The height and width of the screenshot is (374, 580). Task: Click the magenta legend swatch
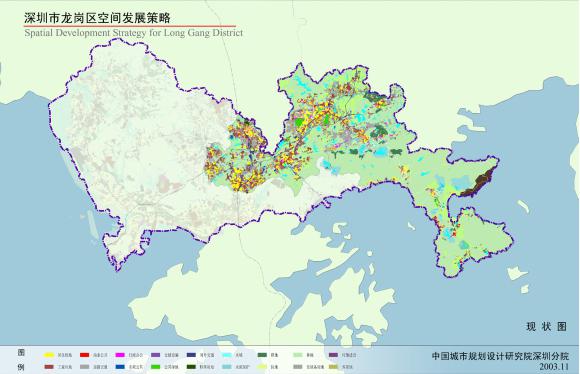[x=120, y=355]
